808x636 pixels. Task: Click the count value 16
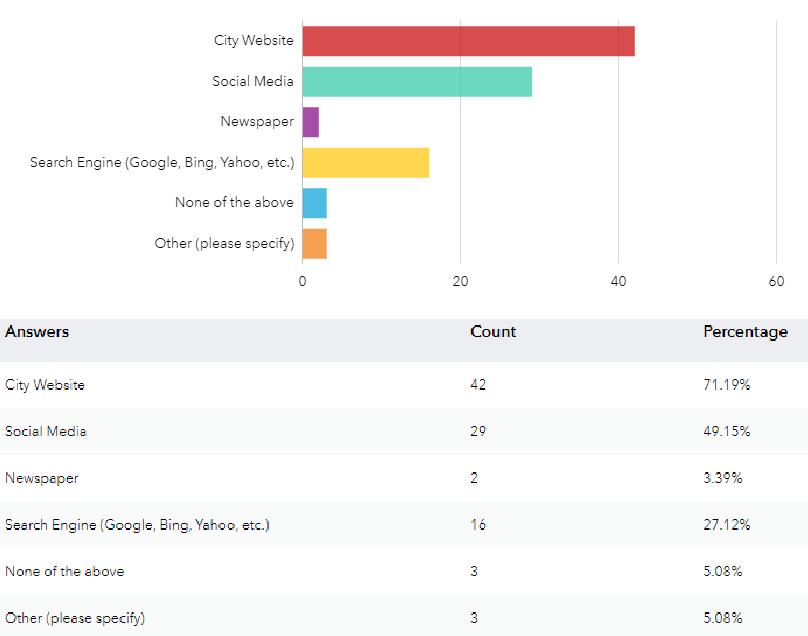[478, 525]
